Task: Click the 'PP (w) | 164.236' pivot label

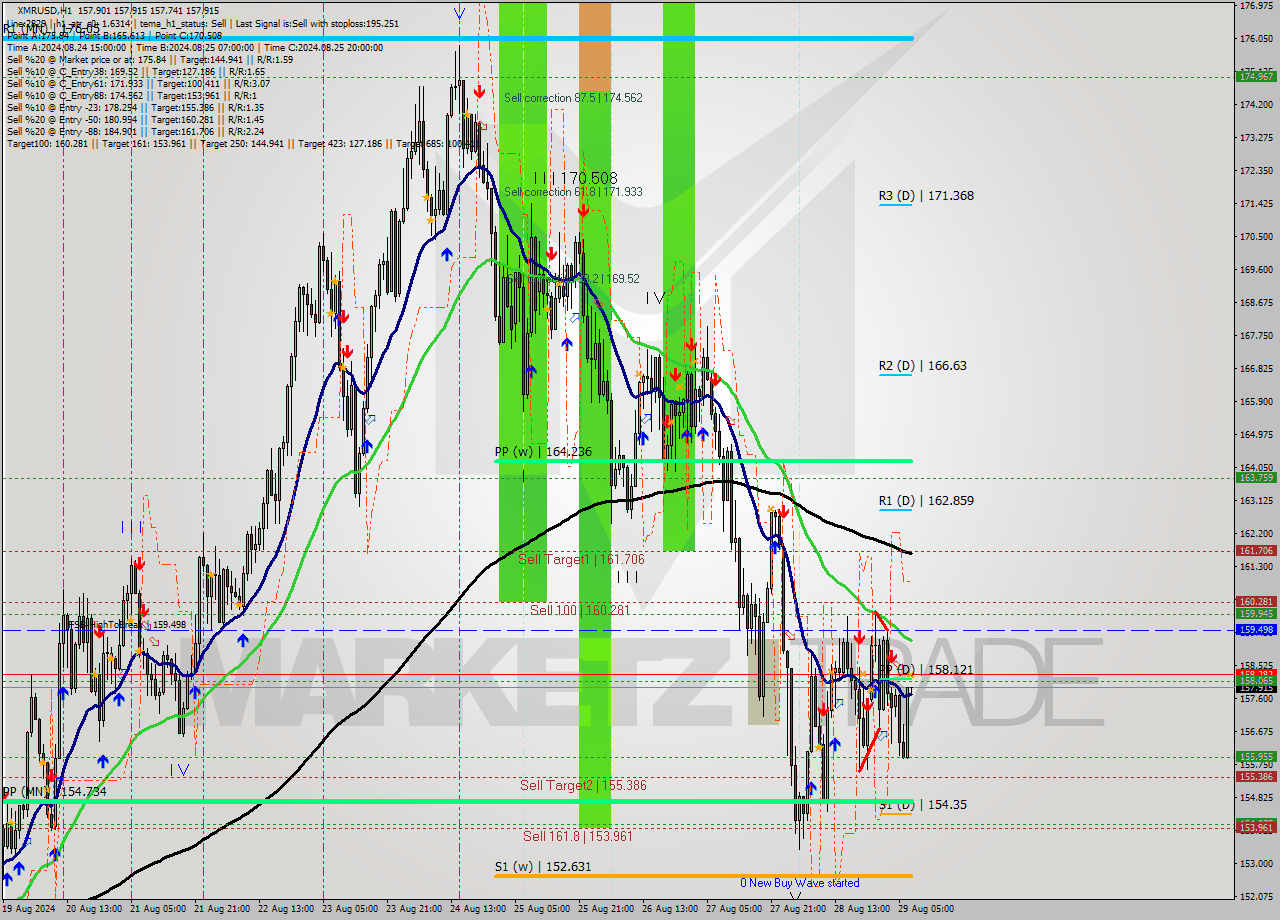Action: click(x=543, y=452)
